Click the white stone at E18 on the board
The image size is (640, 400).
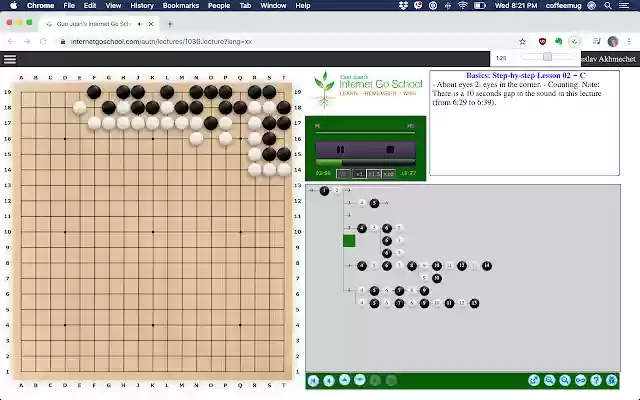coord(80,108)
